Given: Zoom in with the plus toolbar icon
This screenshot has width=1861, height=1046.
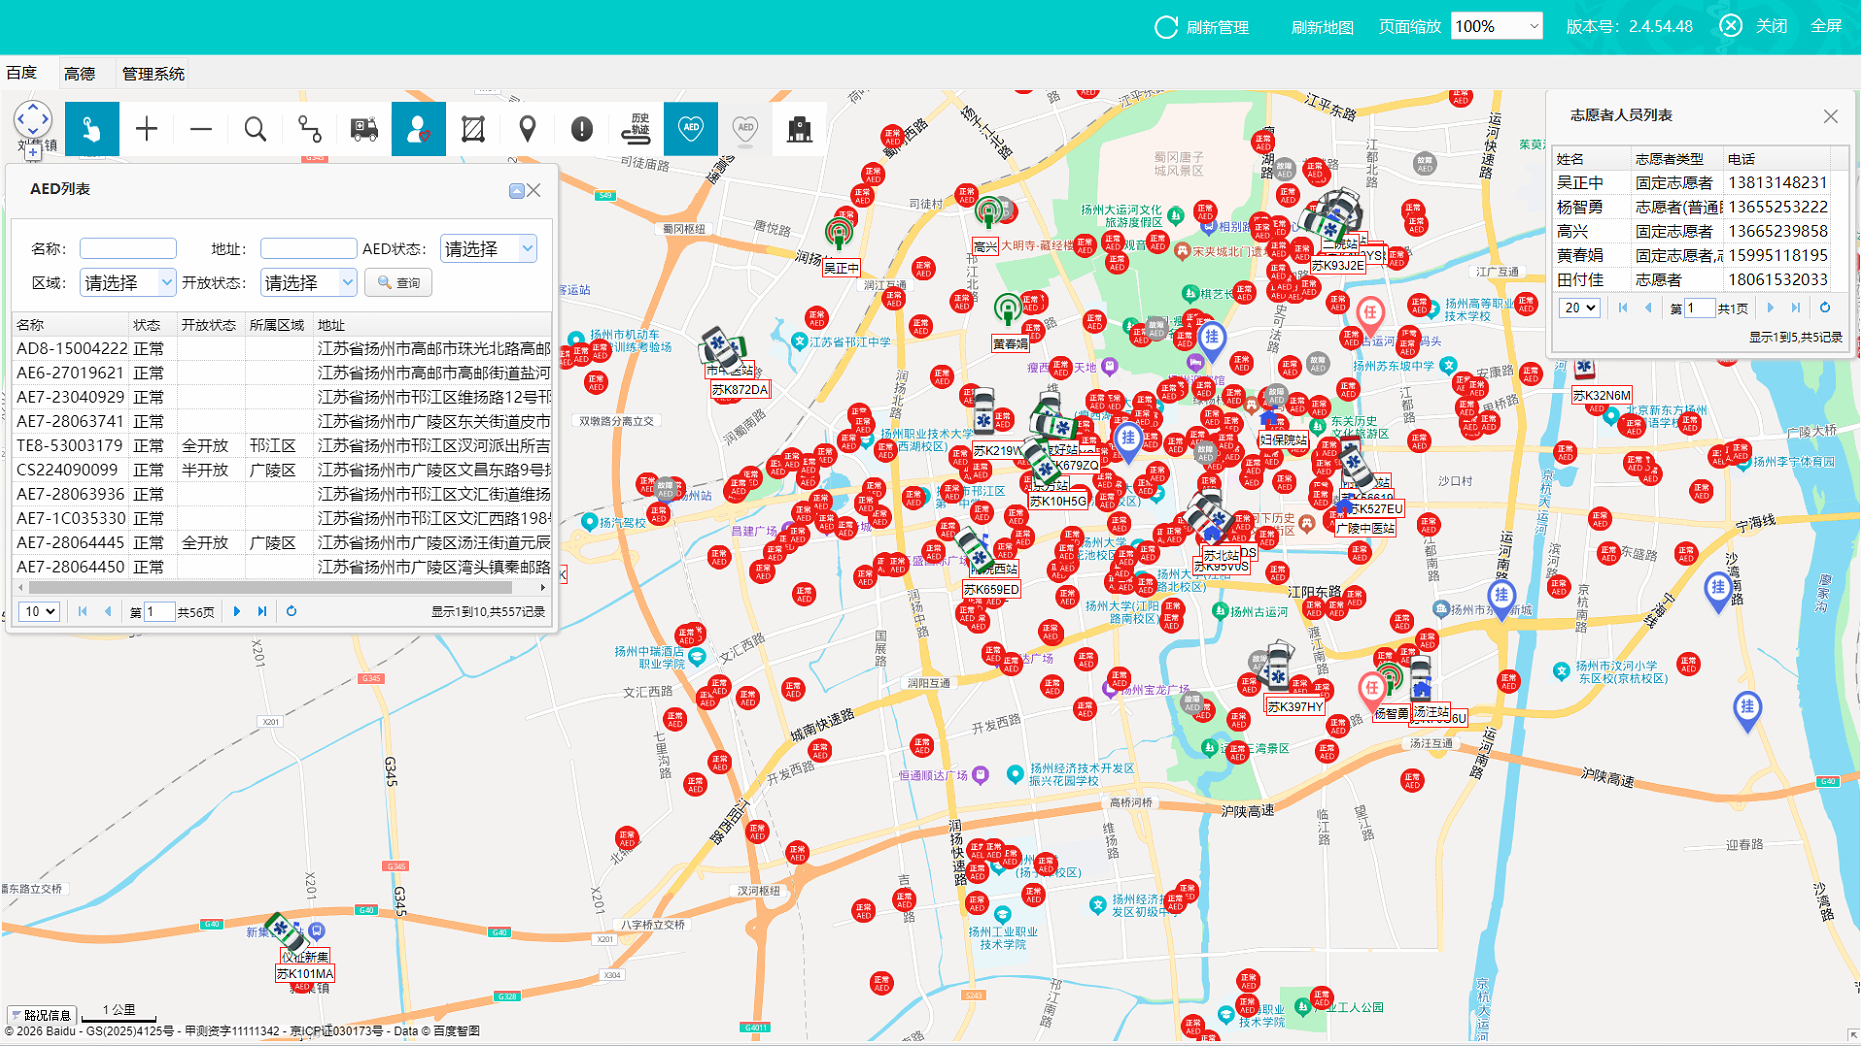Looking at the screenshot, I should pos(147,129).
